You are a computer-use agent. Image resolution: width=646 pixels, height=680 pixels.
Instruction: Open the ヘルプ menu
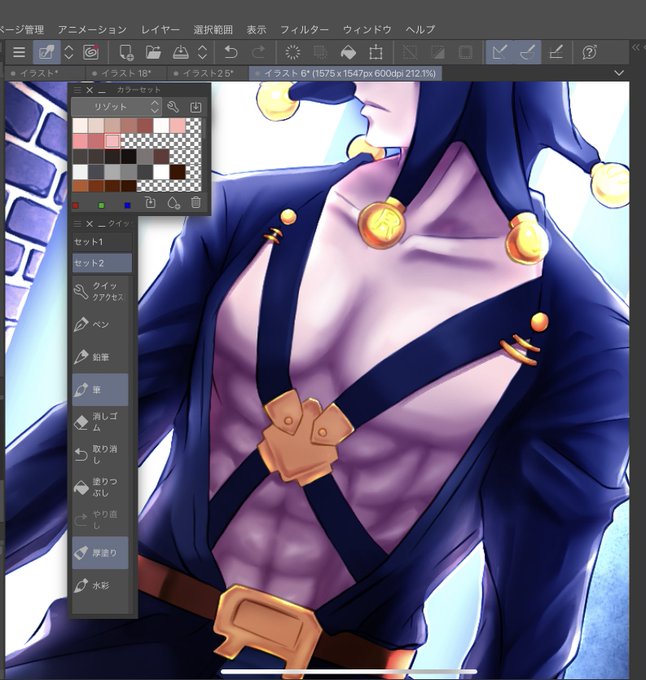click(420, 29)
